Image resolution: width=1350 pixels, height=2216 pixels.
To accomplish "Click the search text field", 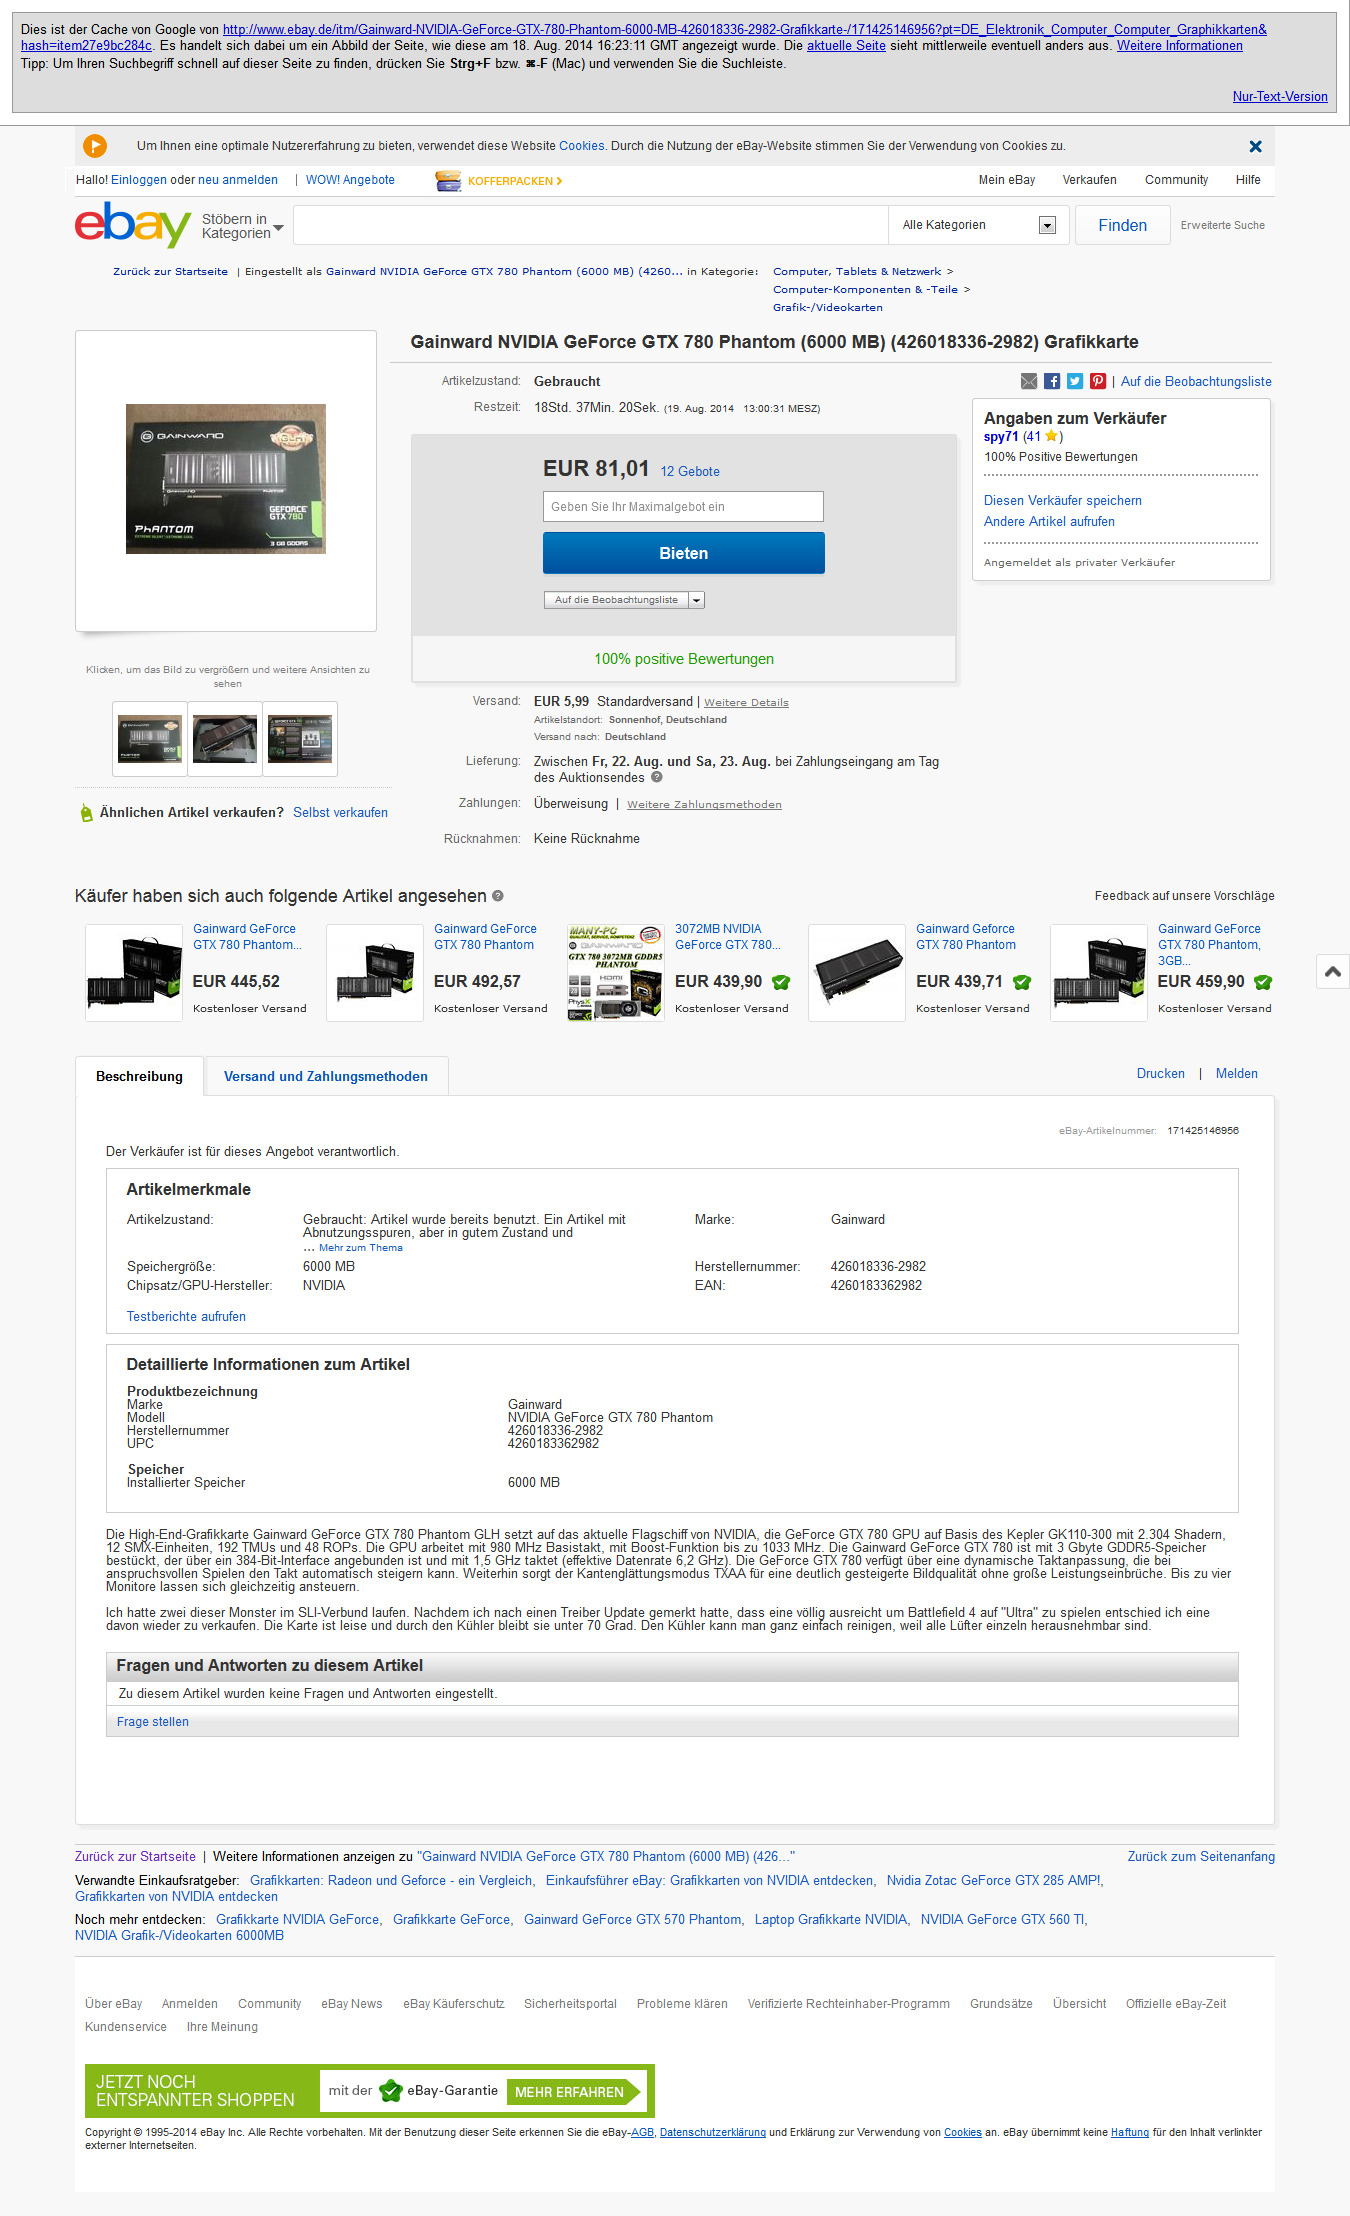I will 591,225.
